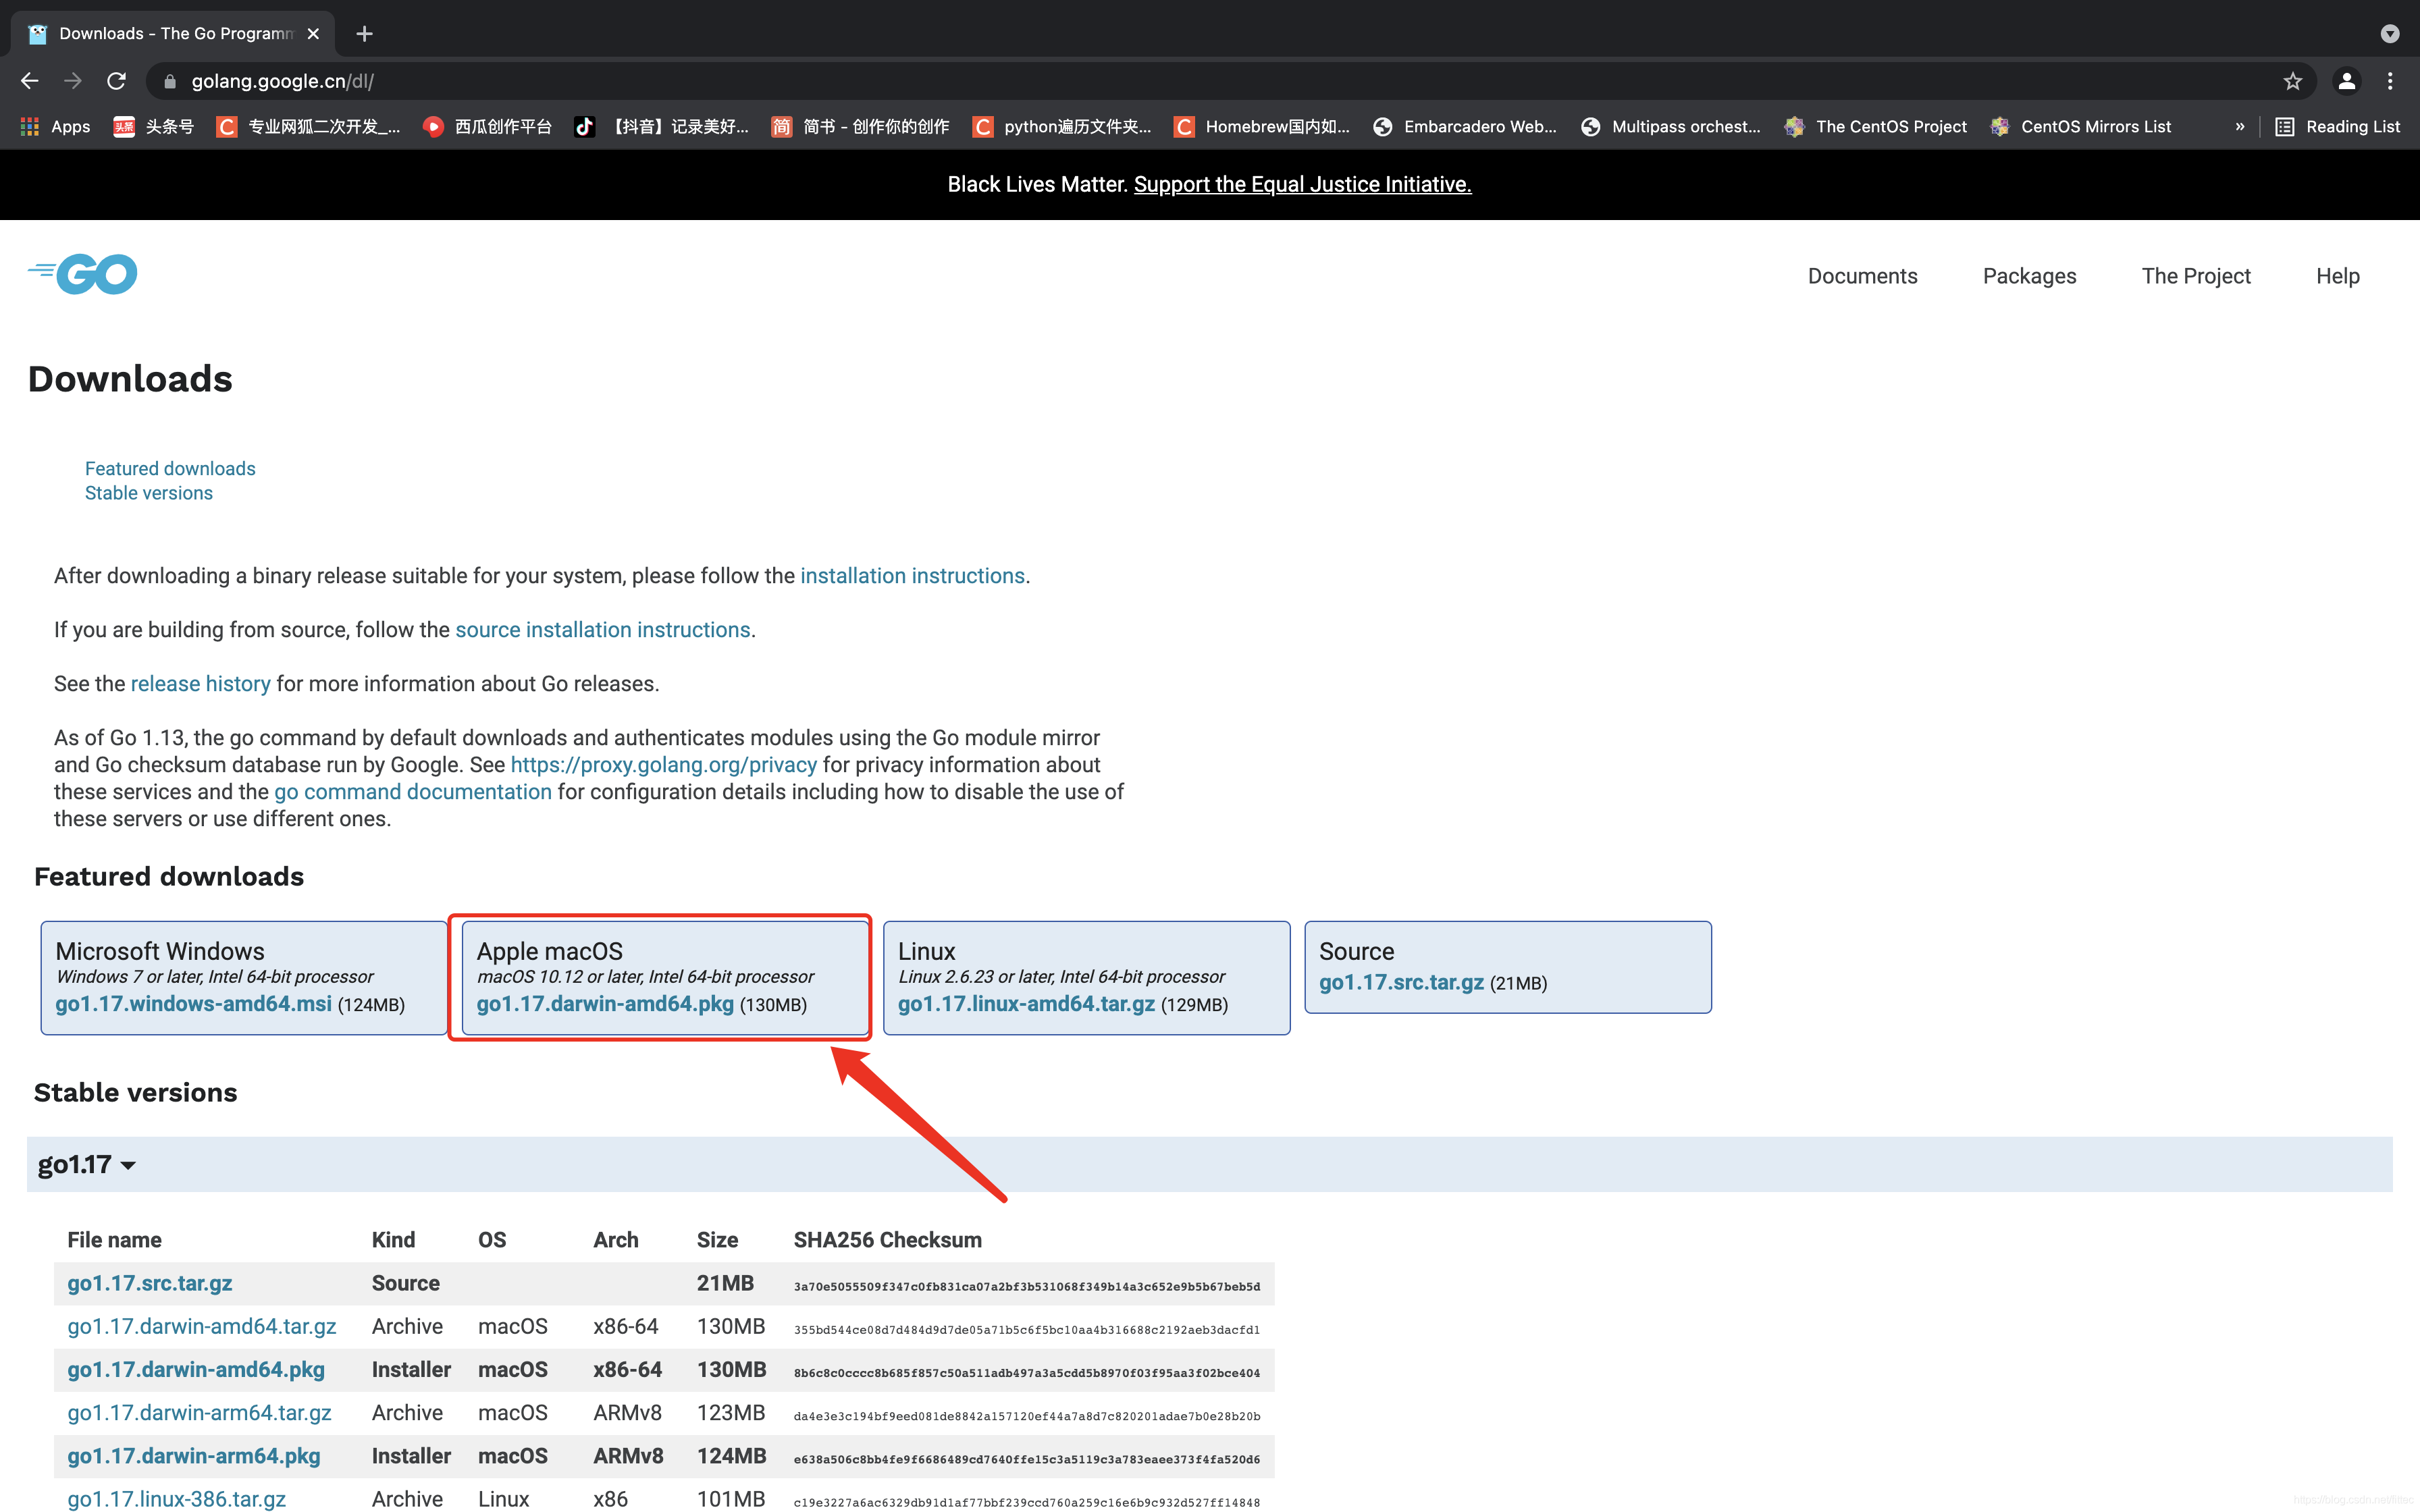The image size is (2420, 1512).
Task: Download featured go1.17.linux-amd64.tar.gz
Action: click(x=1026, y=1004)
